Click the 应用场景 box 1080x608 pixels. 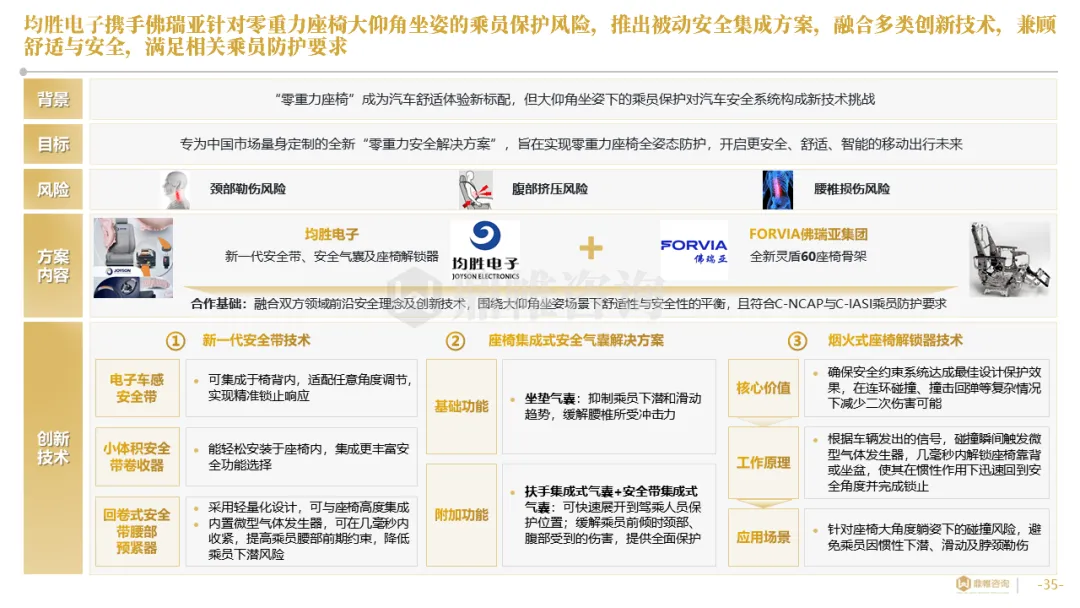coord(763,537)
